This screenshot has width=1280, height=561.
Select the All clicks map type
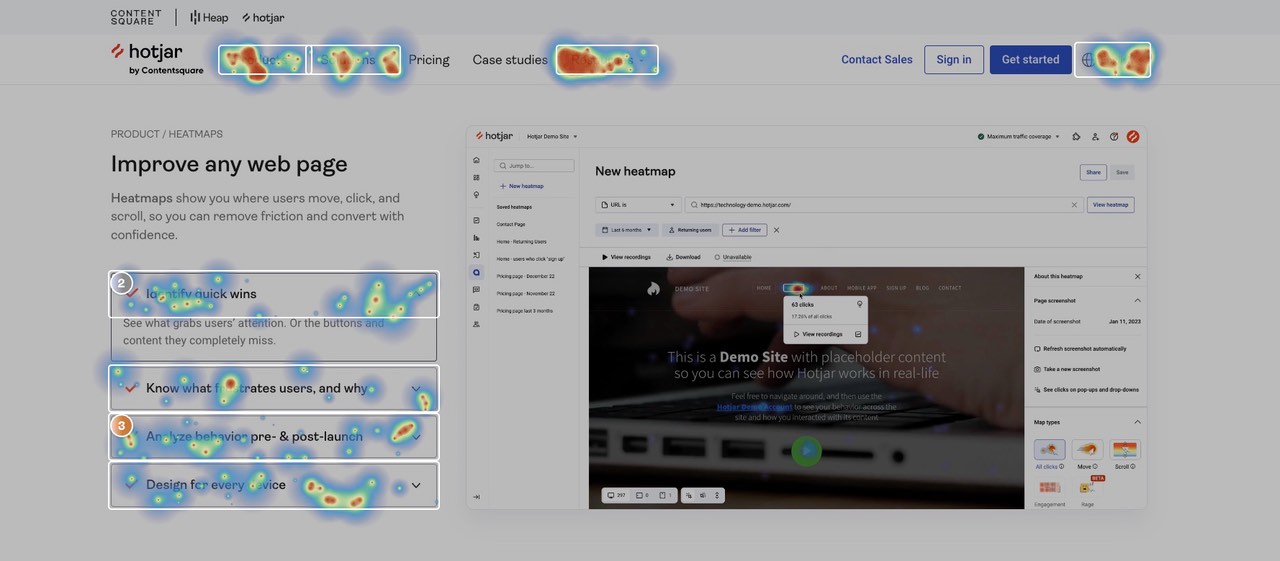click(x=1049, y=450)
